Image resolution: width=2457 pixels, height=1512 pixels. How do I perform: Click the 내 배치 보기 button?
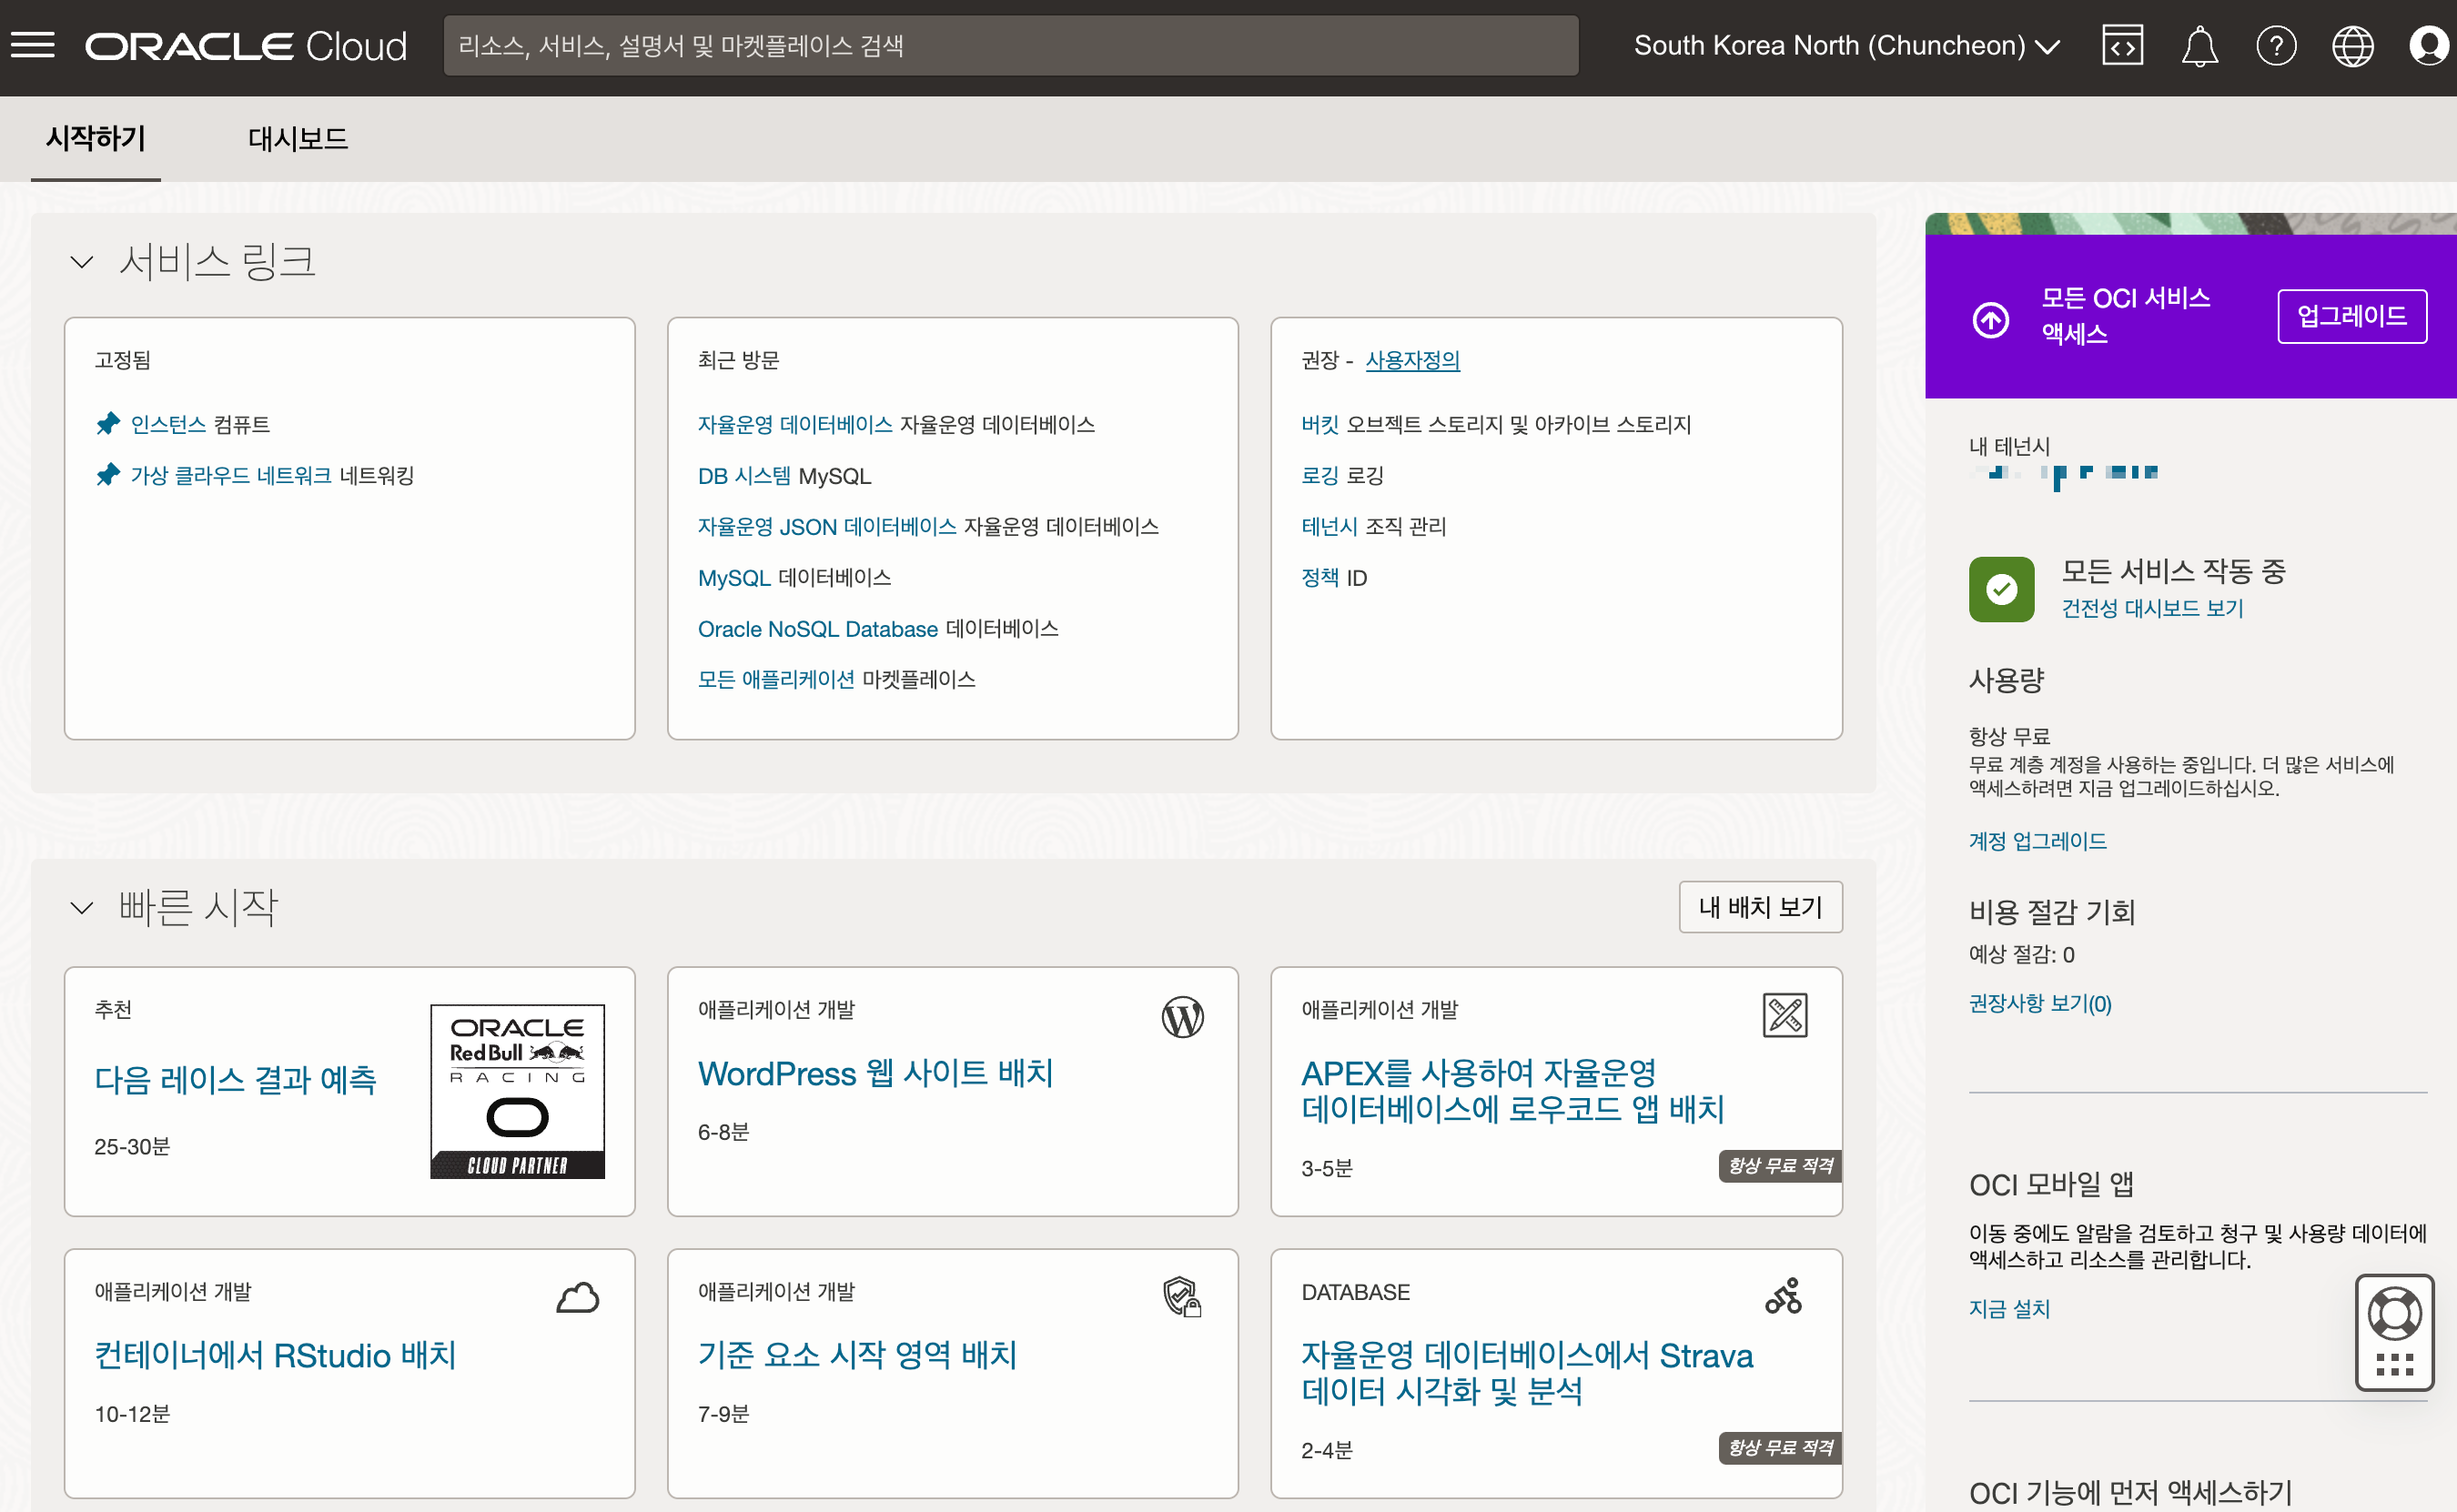click(x=1760, y=907)
